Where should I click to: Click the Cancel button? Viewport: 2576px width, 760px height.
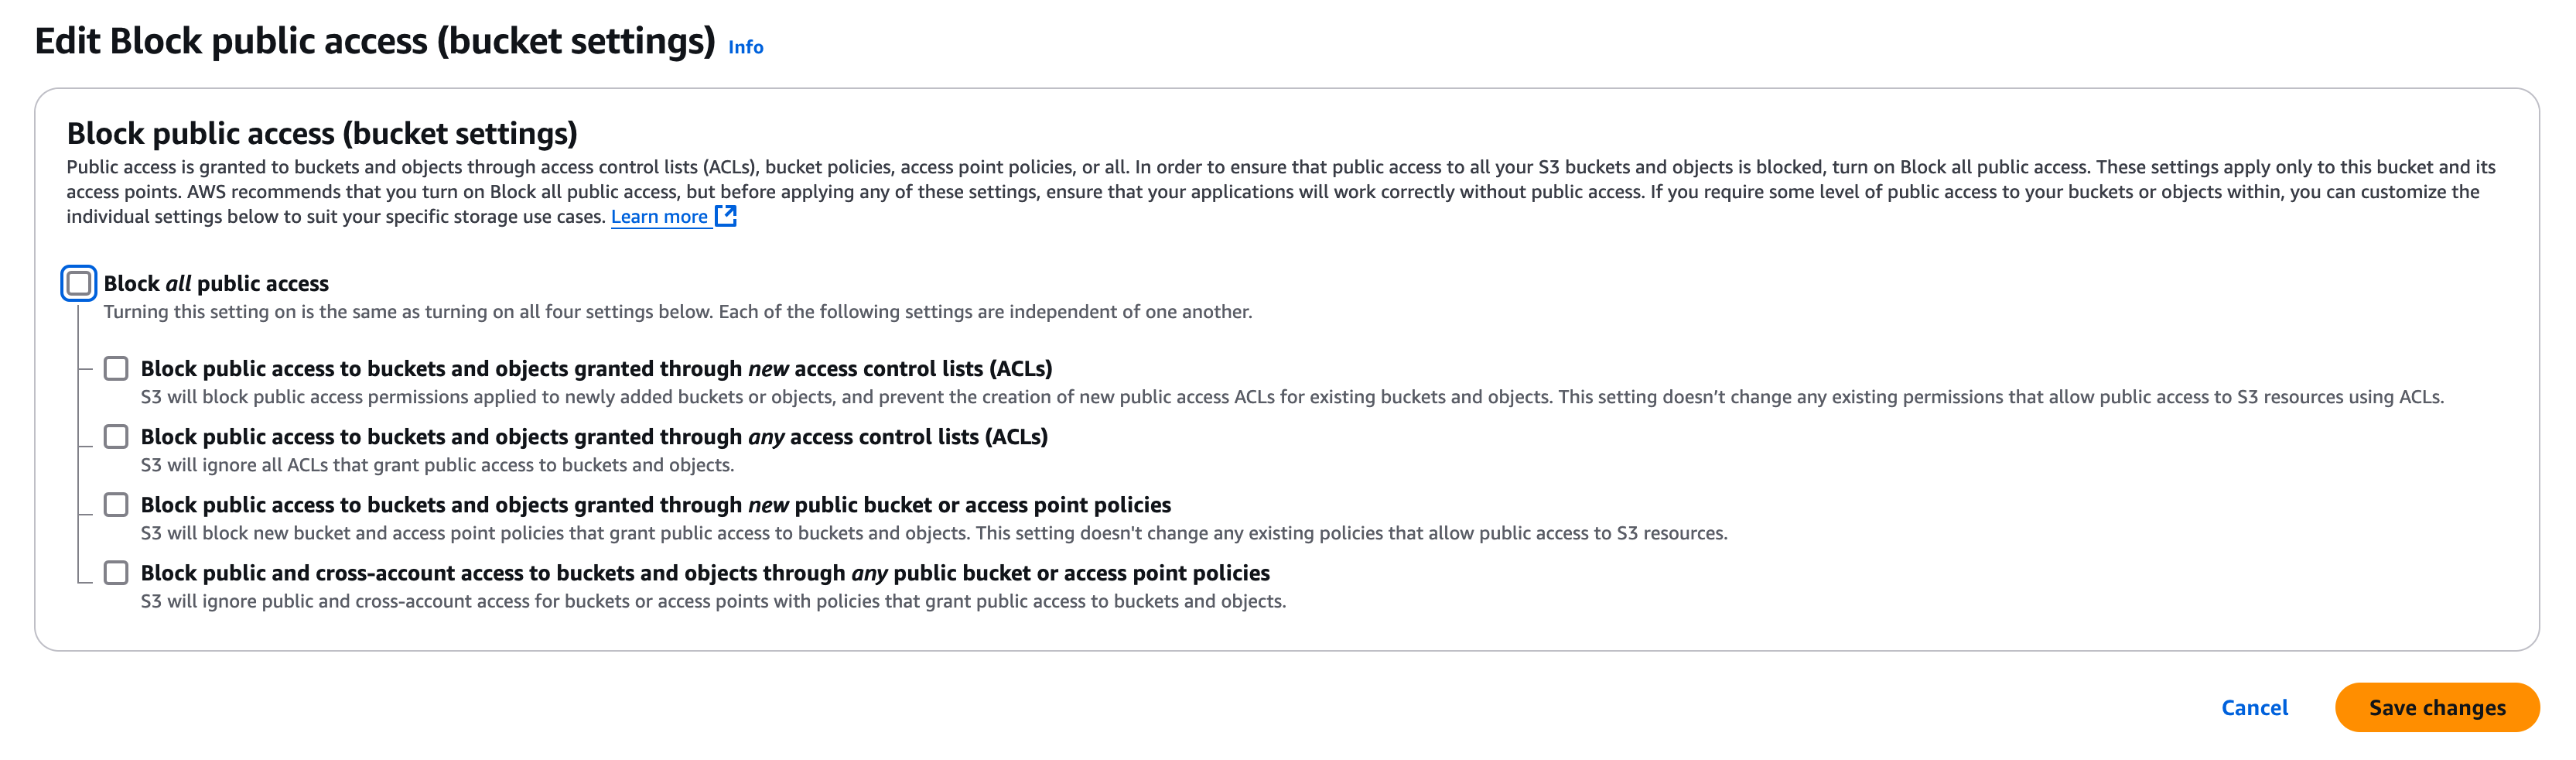2254,708
